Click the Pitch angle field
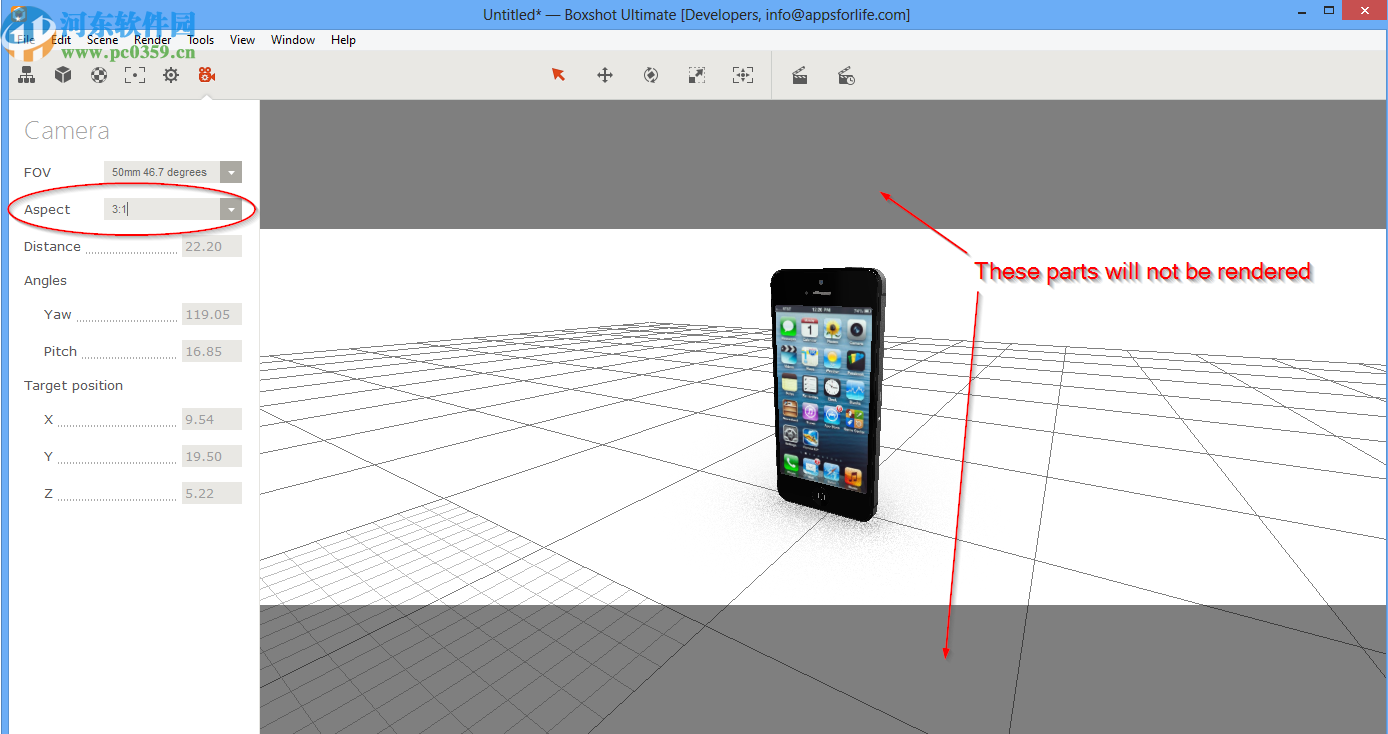 coord(211,351)
